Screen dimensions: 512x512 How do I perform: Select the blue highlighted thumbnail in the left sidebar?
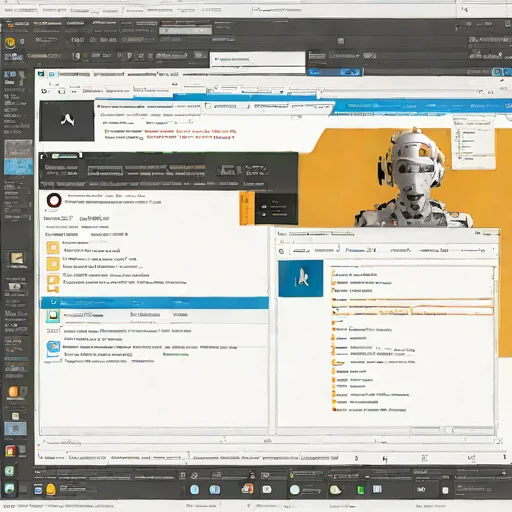18,166
